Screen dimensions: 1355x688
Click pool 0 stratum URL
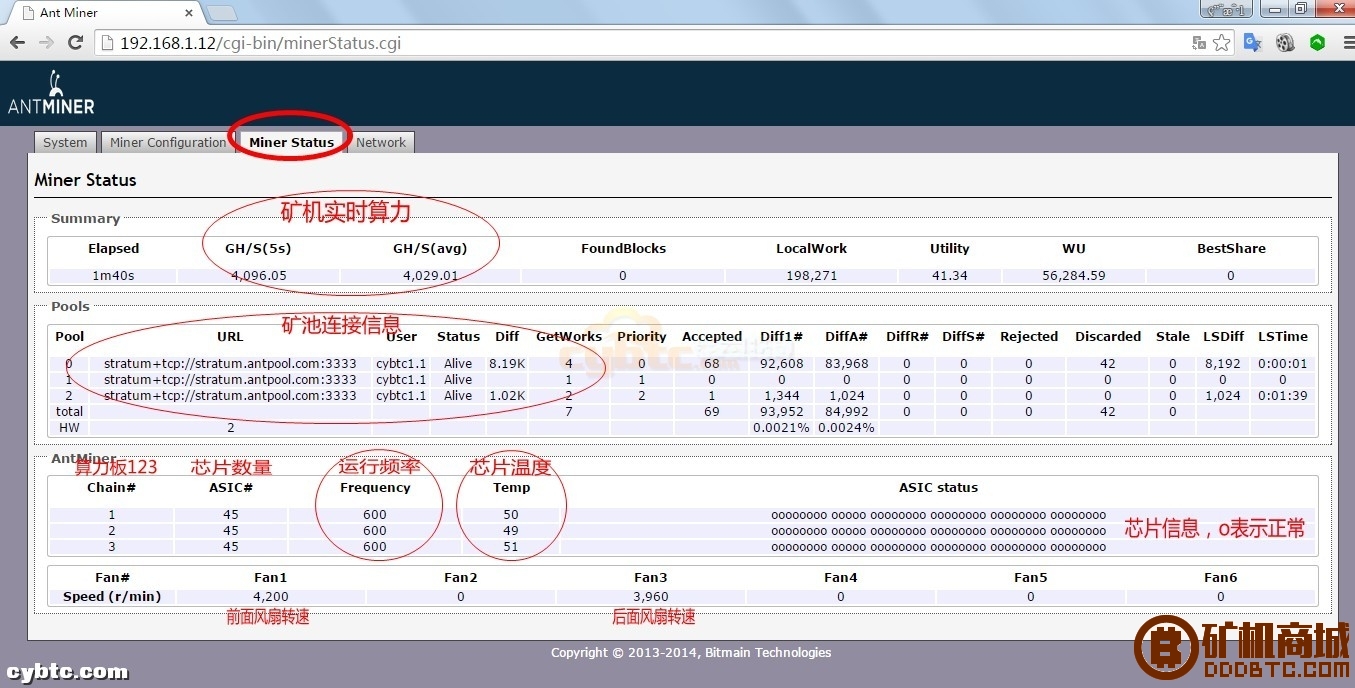click(x=230, y=364)
